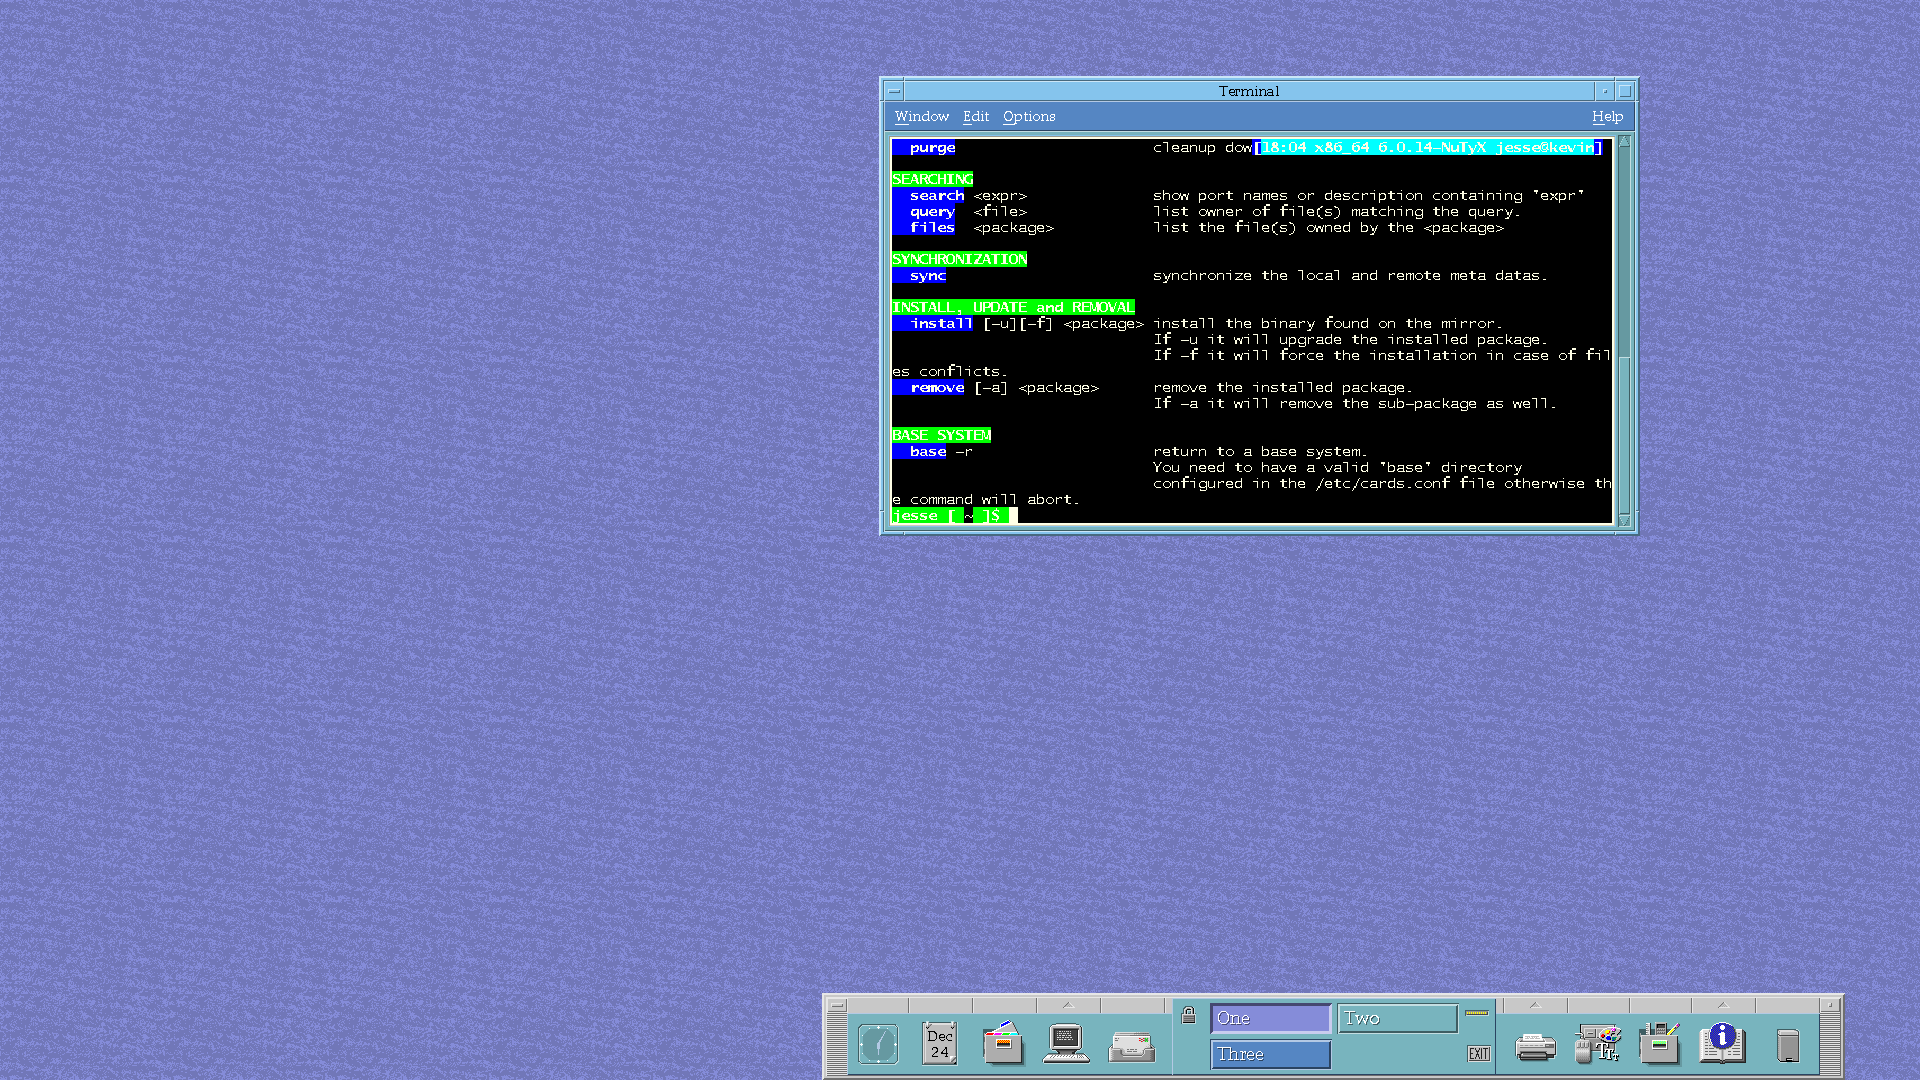This screenshot has width=1920, height=1080.
Task: Click the 'remove' command text
Action: (937, 388)
